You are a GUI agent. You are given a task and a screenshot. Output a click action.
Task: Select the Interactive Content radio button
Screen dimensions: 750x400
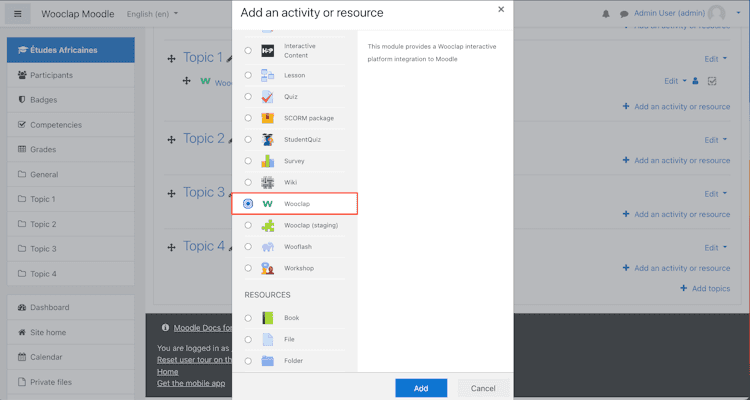click(x=248, y=51)
